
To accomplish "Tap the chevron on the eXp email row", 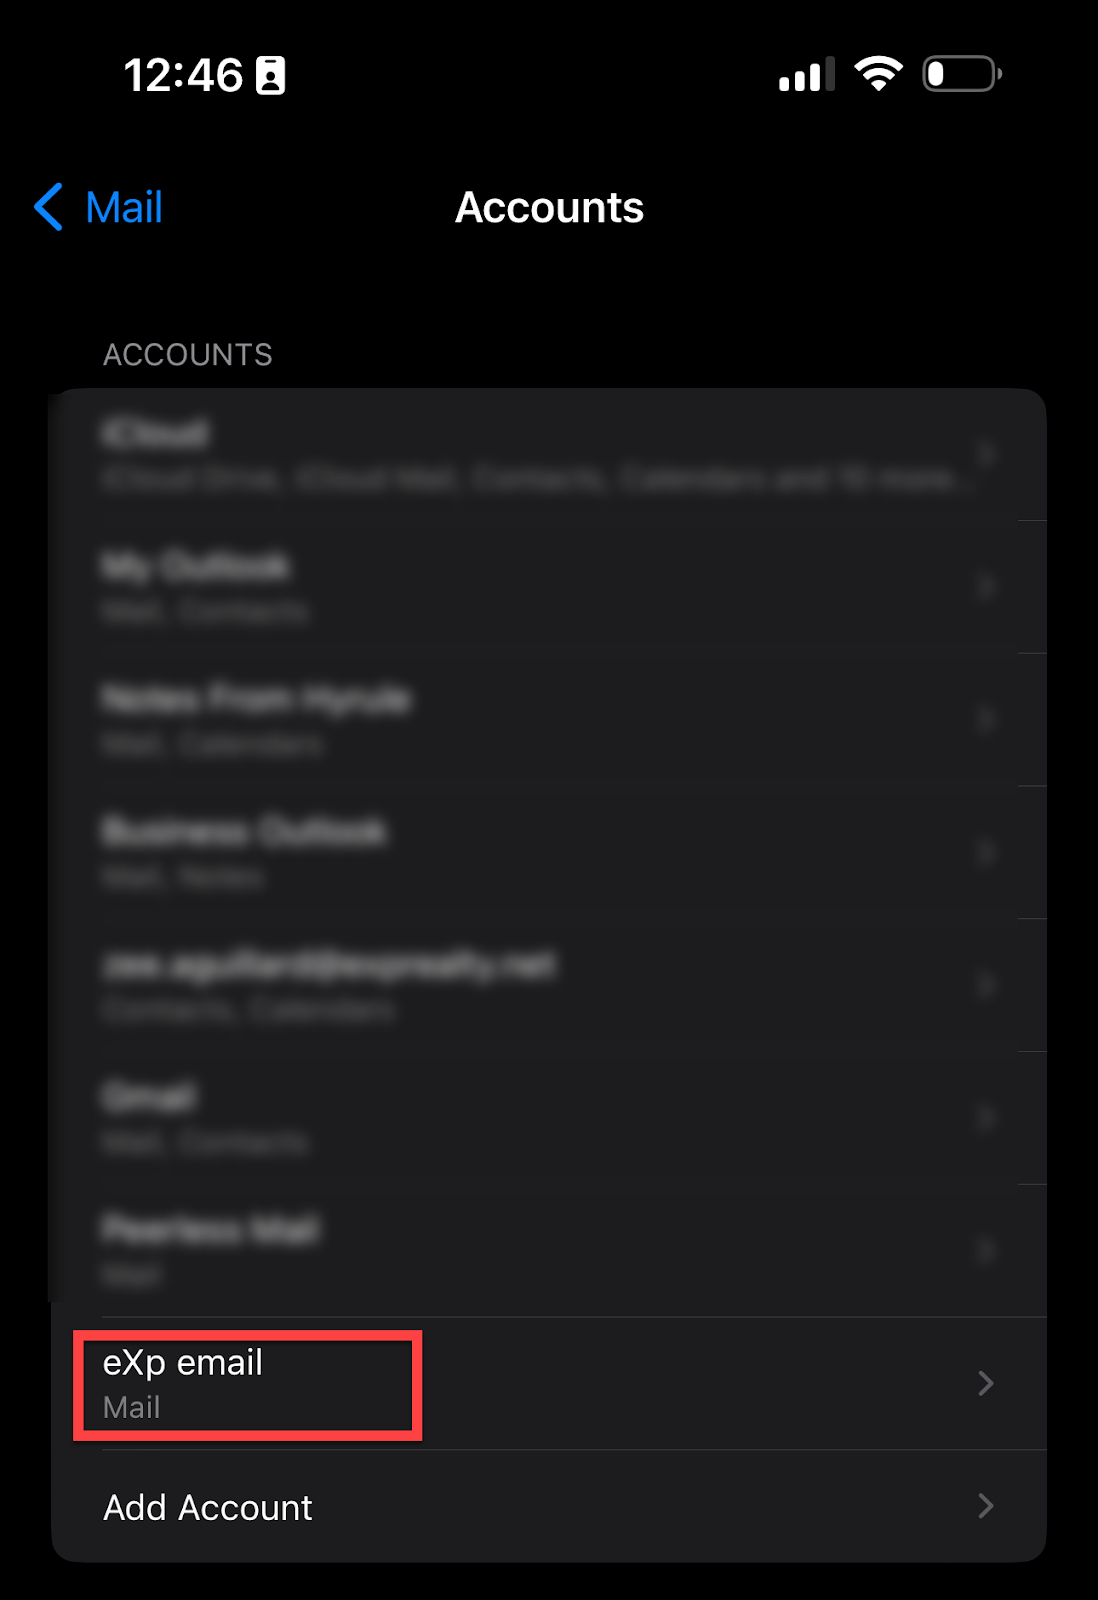I will click(986, 1383).
